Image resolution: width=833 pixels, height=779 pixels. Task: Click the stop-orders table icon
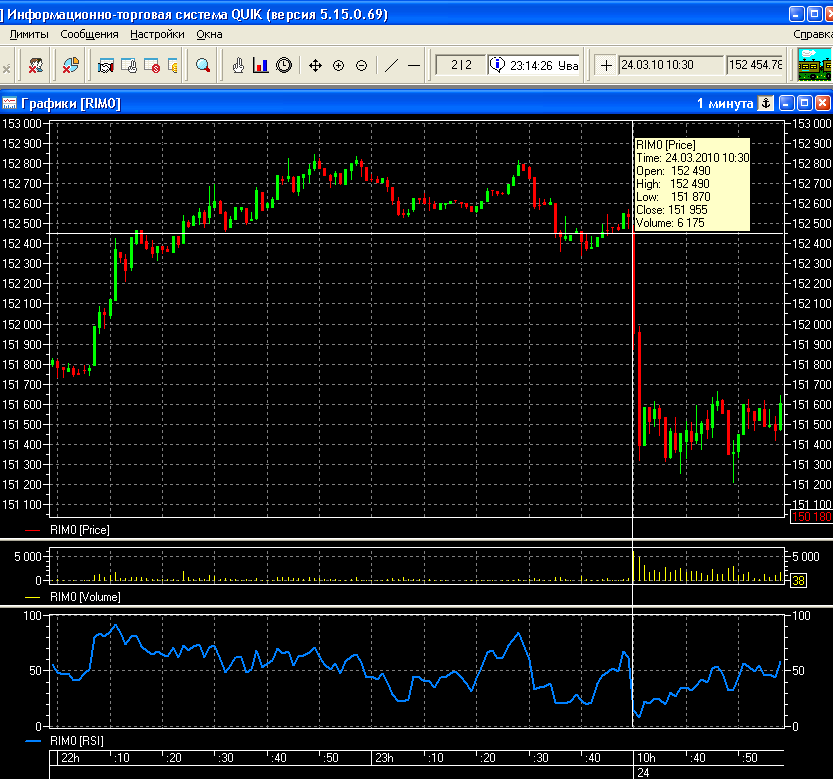point(152,66)
